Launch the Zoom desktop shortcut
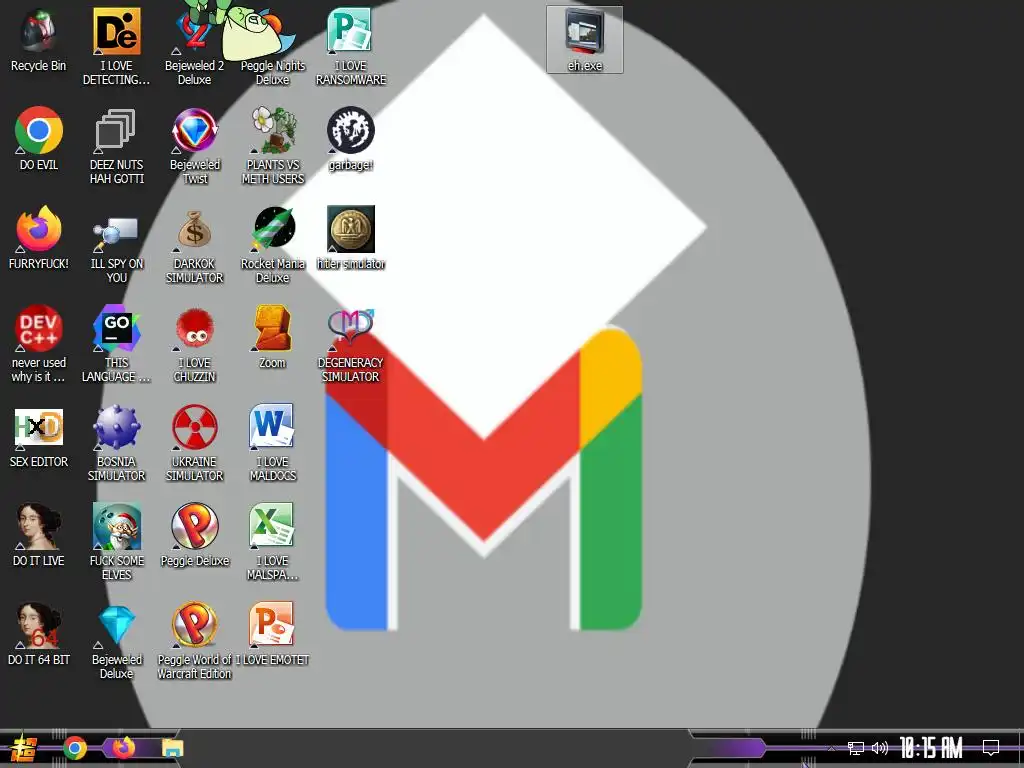 click(272, 338)
